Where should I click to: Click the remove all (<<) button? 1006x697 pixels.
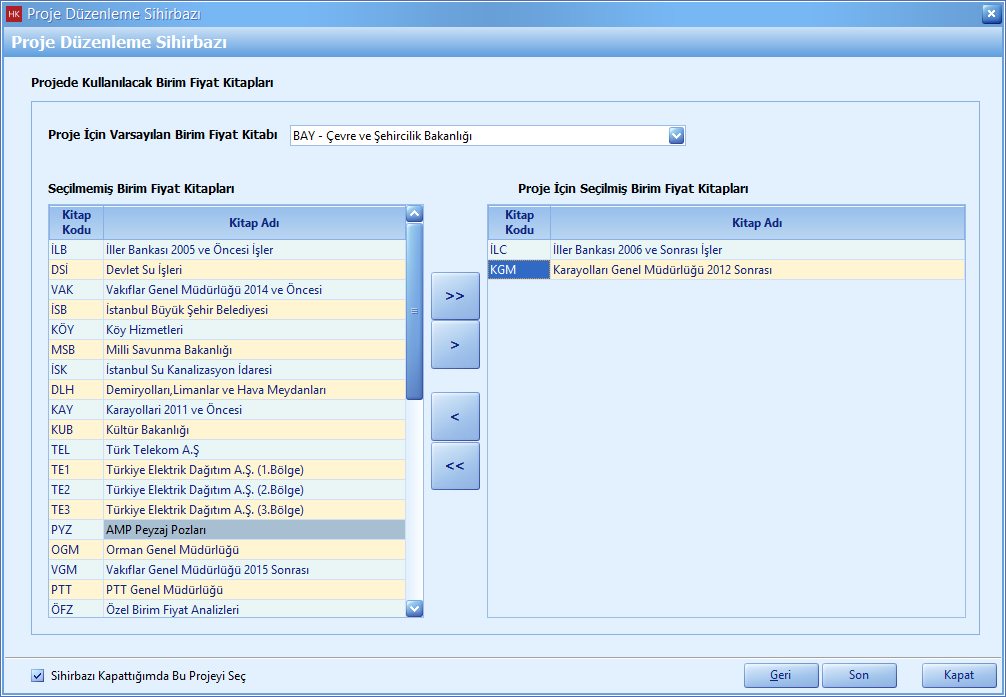tap(455, 466)
